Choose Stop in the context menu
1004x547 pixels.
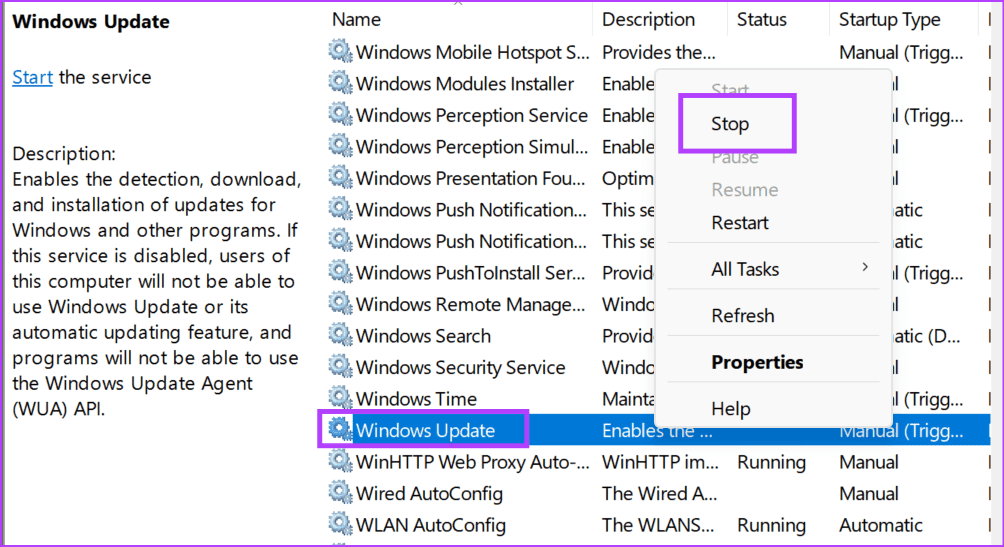730,124
